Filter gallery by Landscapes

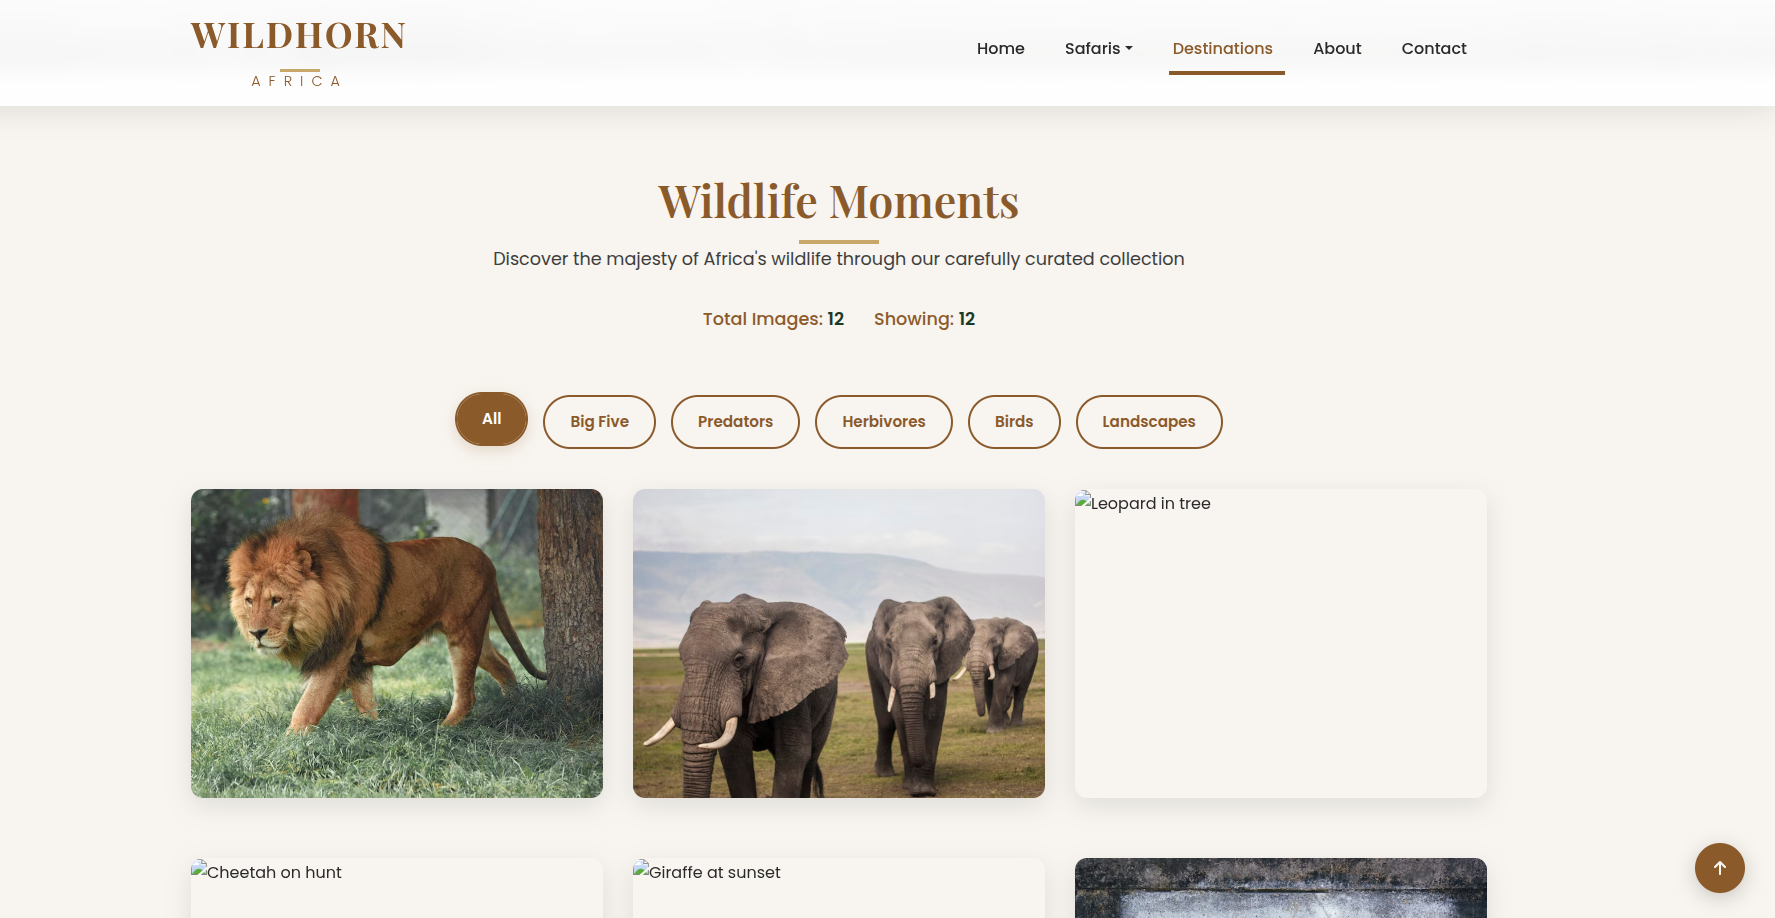pos(1149,422)
